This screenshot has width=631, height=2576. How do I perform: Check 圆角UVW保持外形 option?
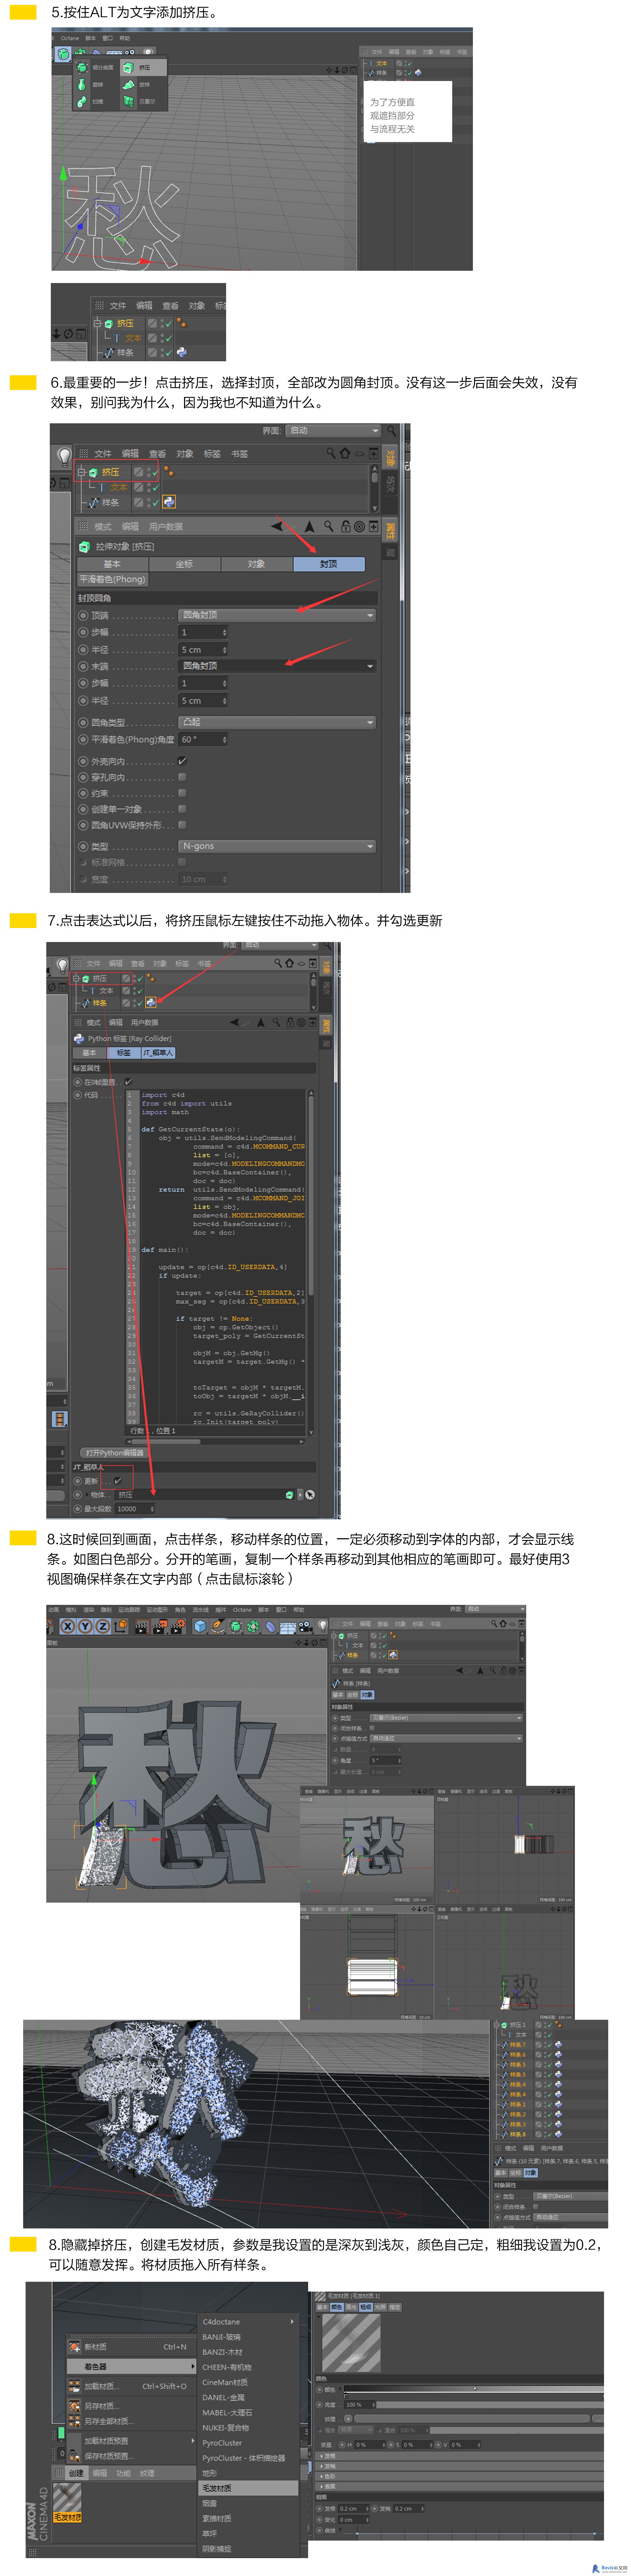click(x=182, y=825)
